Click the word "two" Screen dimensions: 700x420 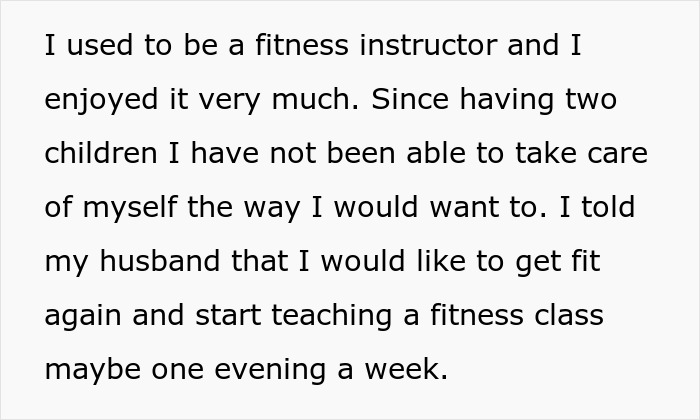click(x=590, y=101)
